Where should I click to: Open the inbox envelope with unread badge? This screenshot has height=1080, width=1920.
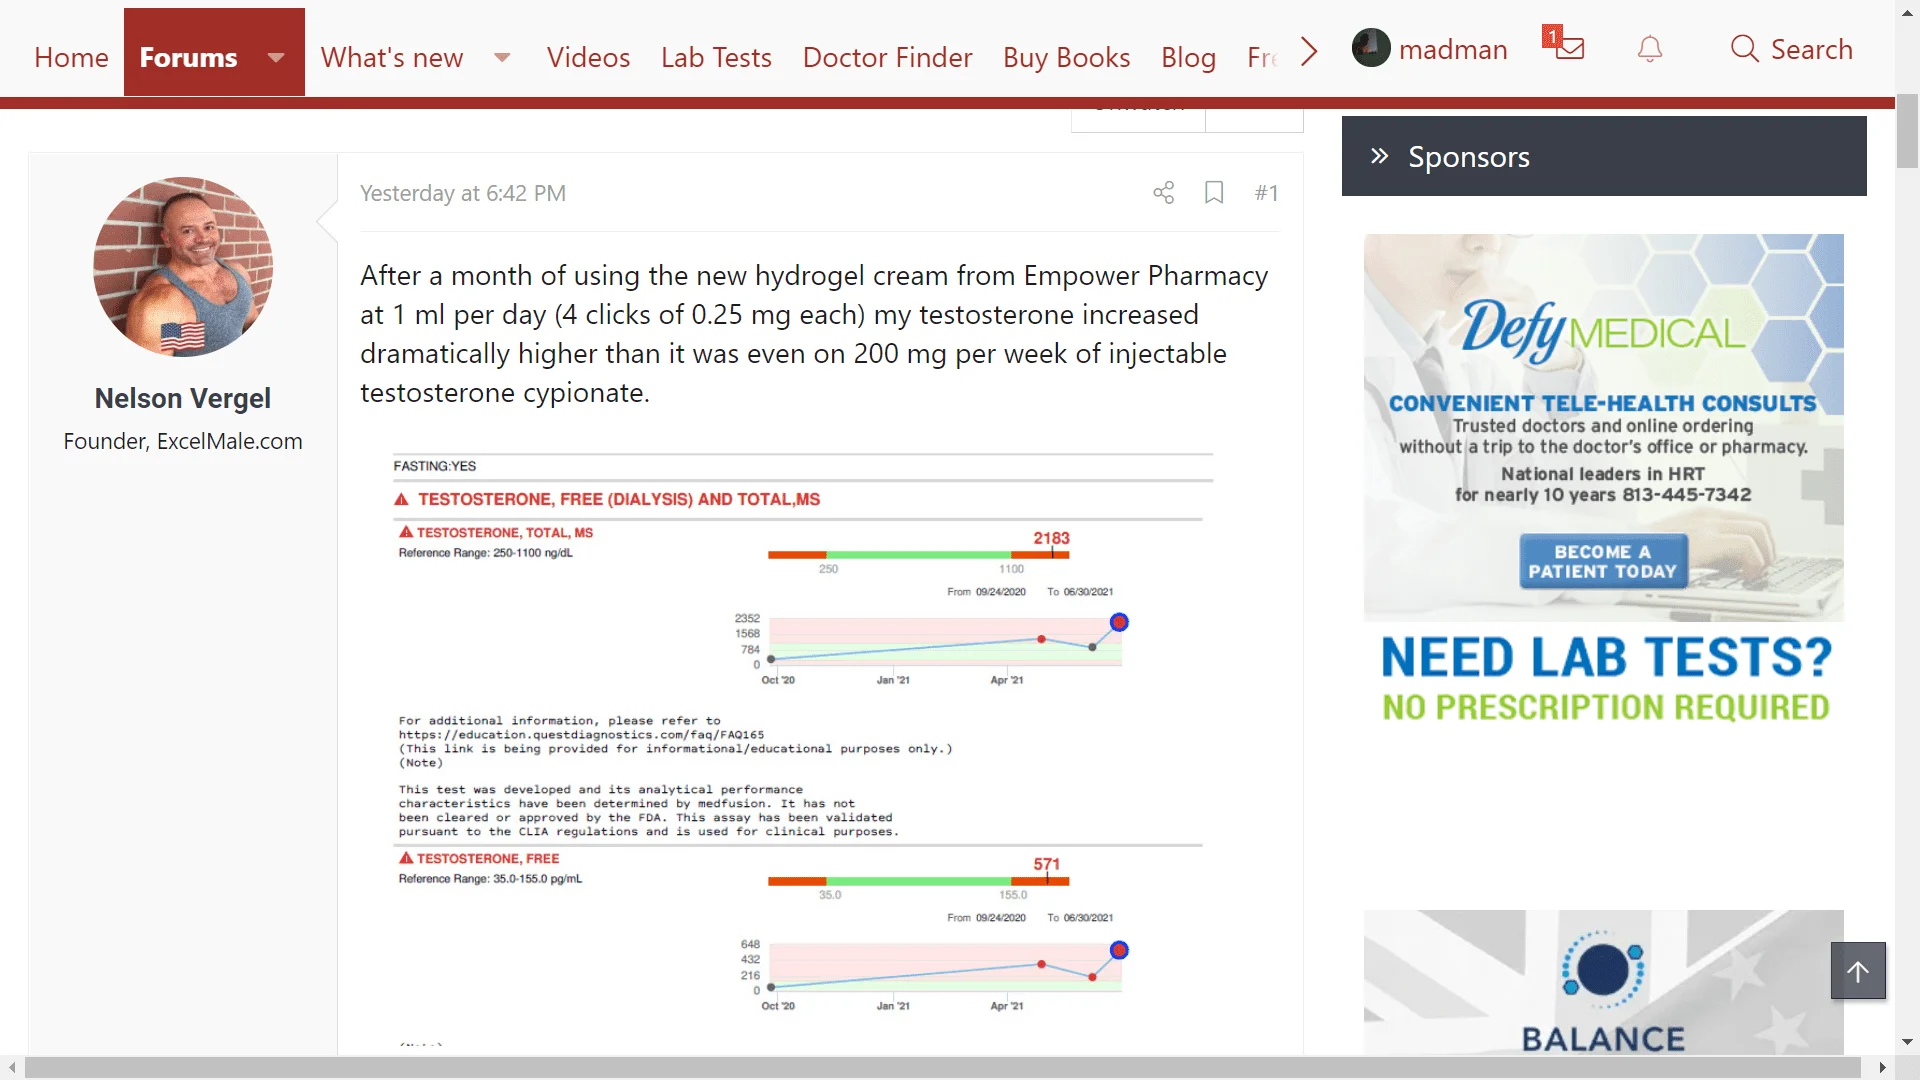pyautogui.click(x=1567, y=47)
